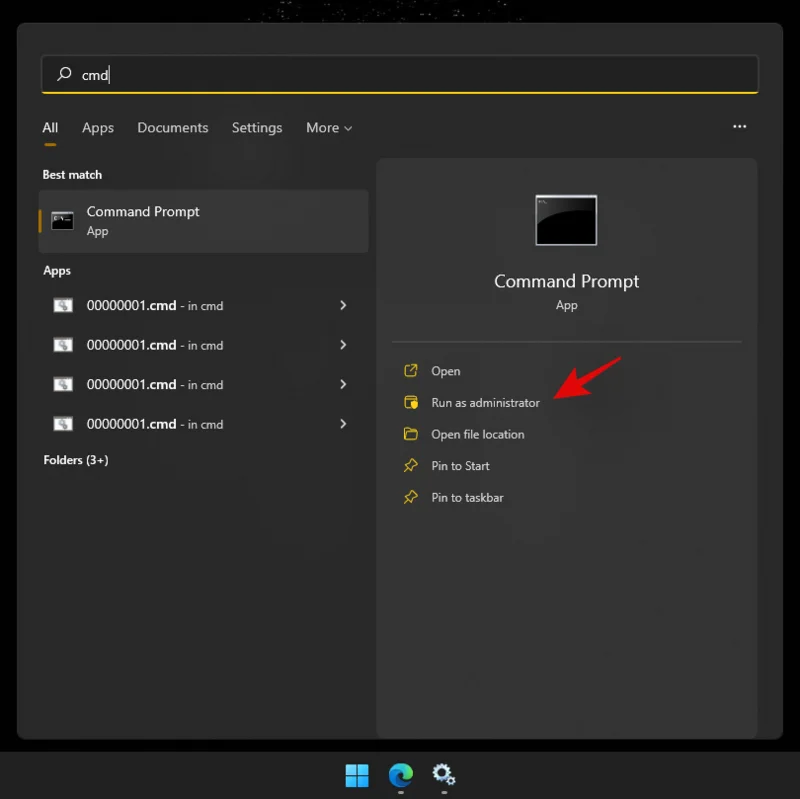Click the Open icon to launch Command Prompt
The width and height of the screenshot is (800, 799).
point(412,370)
